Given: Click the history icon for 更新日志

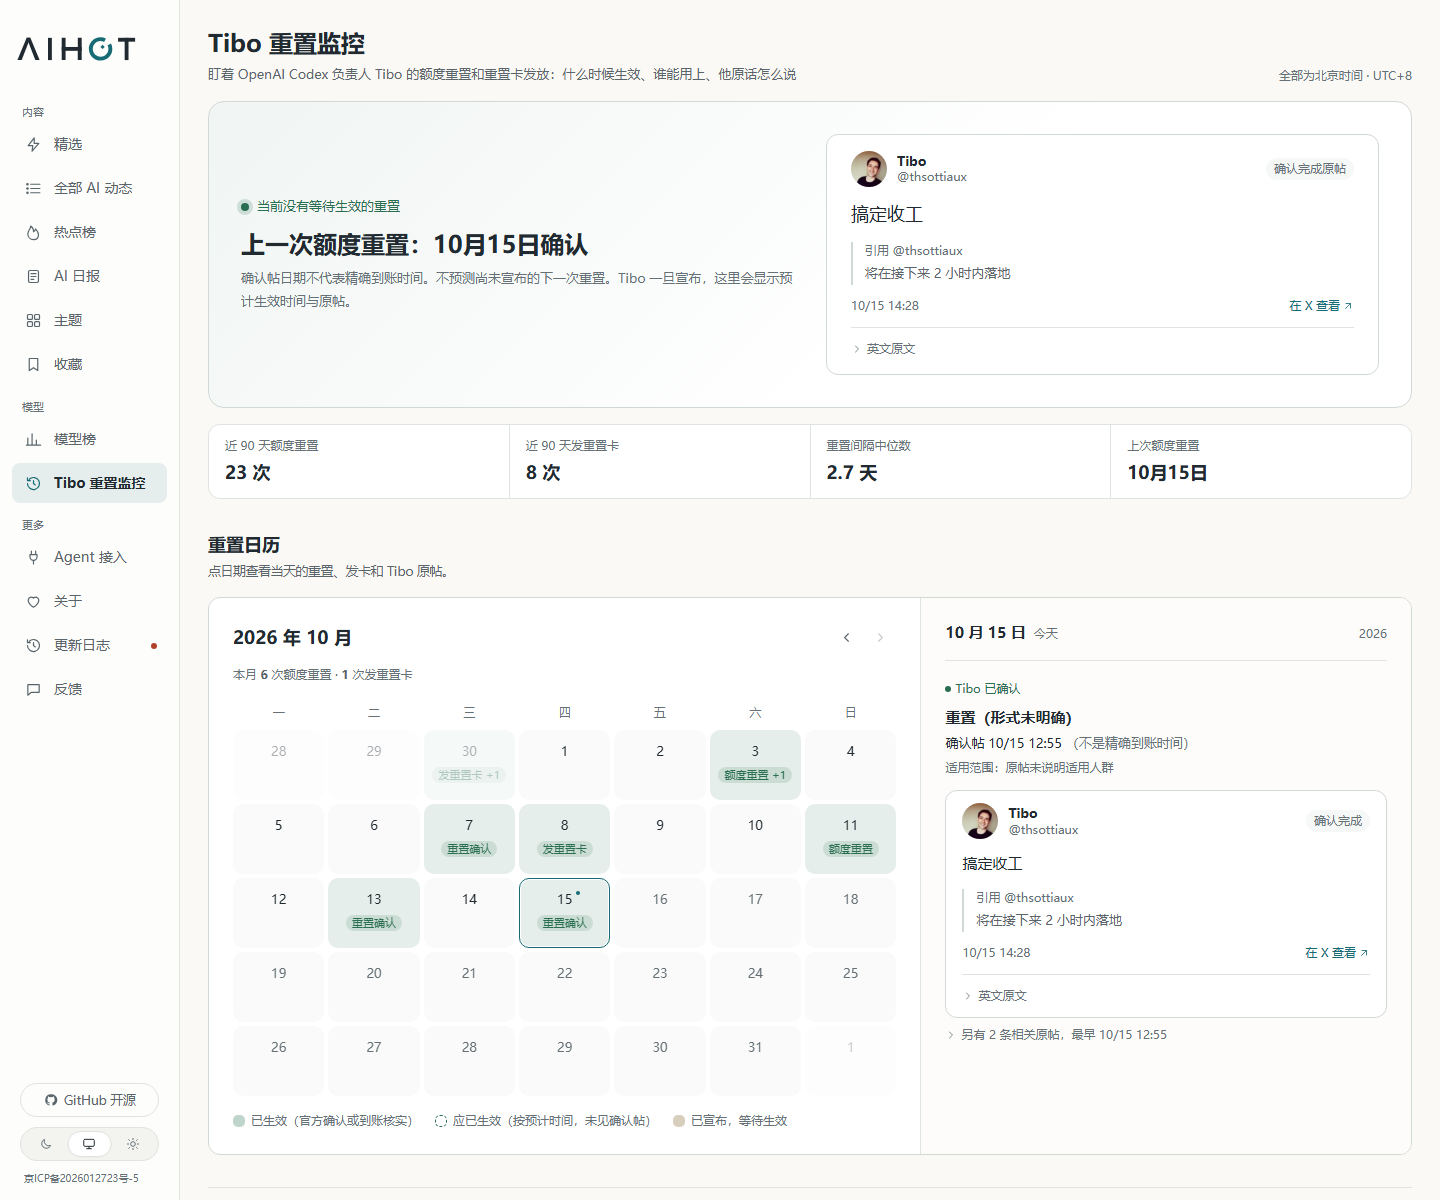Looking at the screenshot, I should point(33,645).
